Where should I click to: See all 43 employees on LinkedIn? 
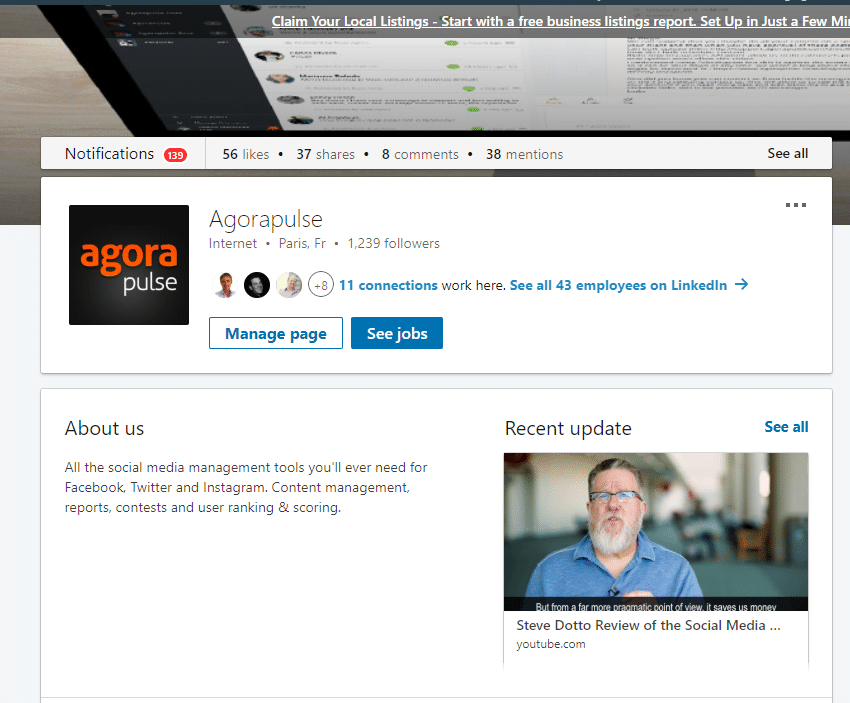tap(619, 285)
